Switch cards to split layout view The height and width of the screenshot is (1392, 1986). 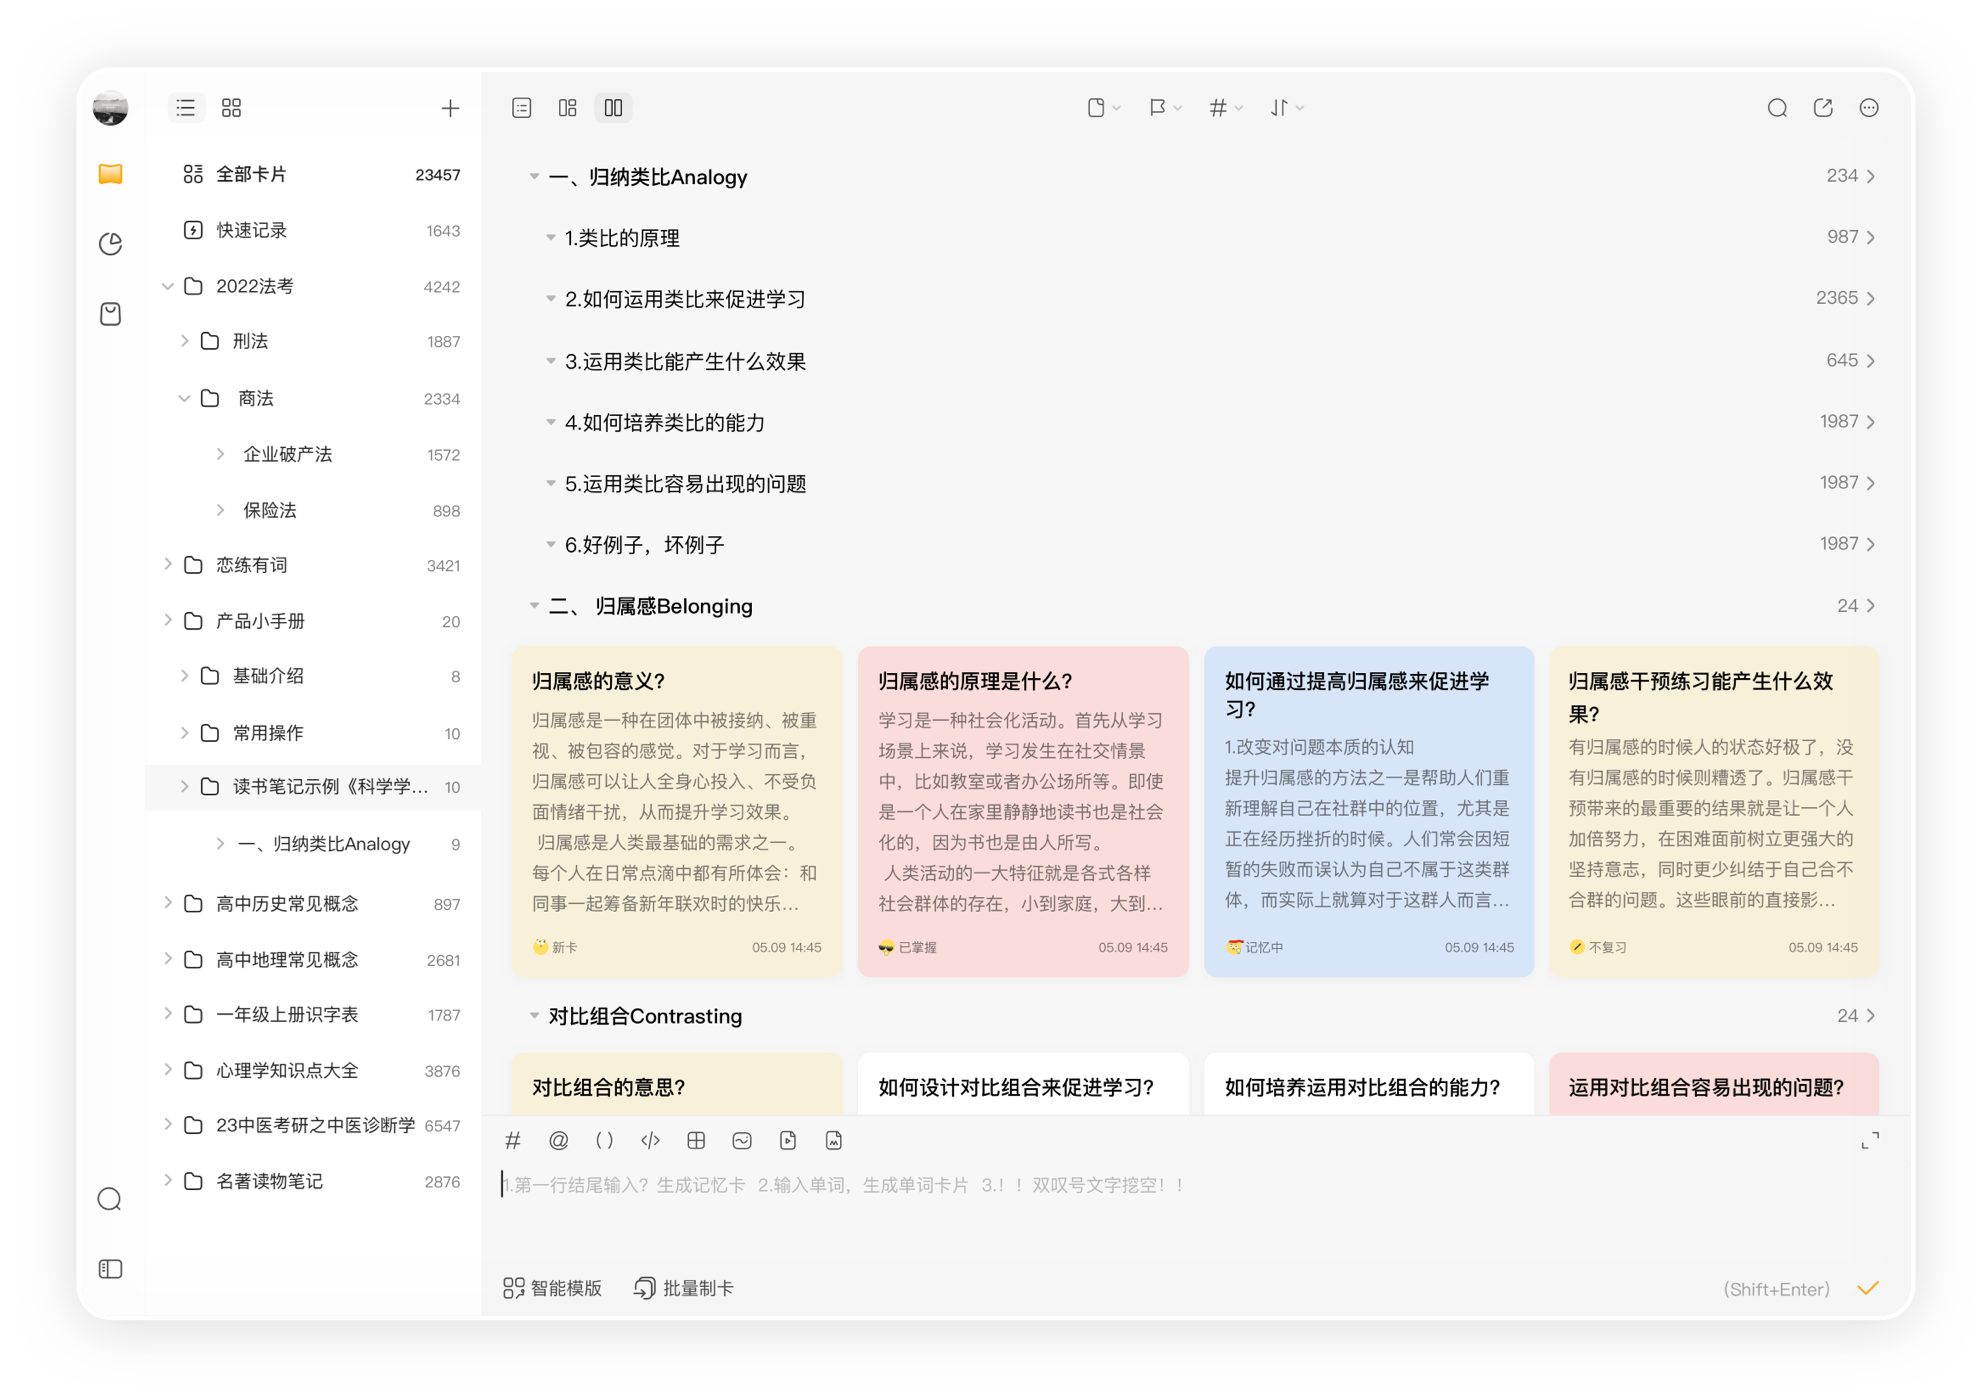568,108
